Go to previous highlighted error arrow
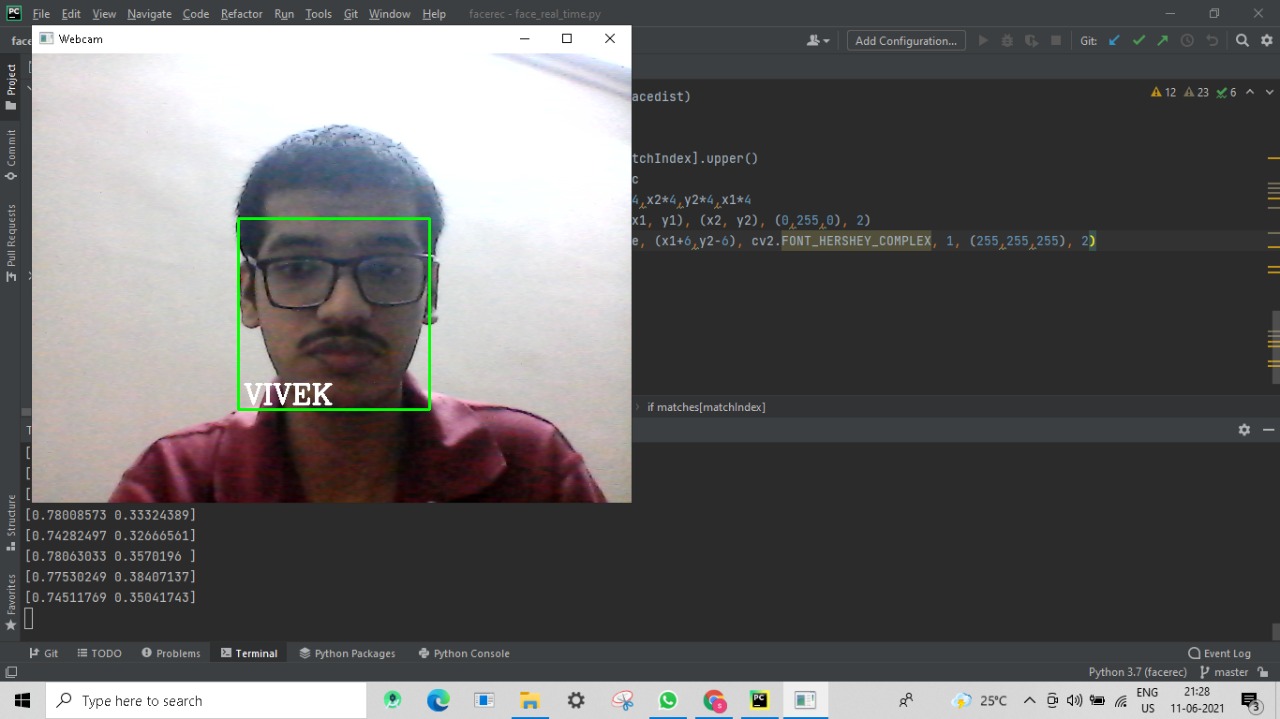 click(1250, 92)
